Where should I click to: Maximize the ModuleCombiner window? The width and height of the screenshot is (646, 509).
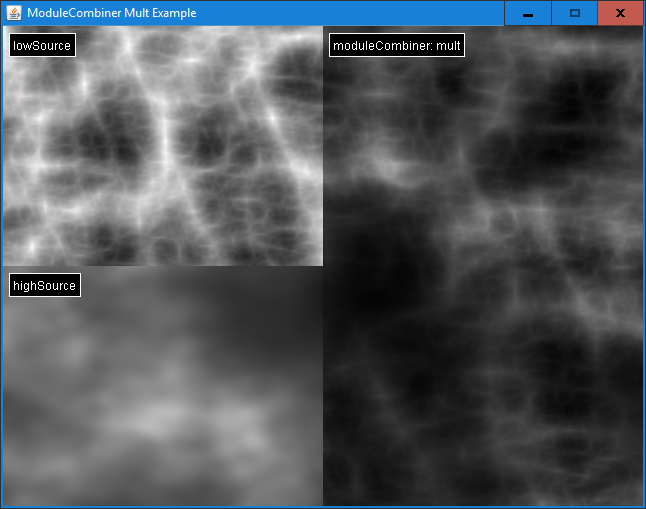coord(574,13)
